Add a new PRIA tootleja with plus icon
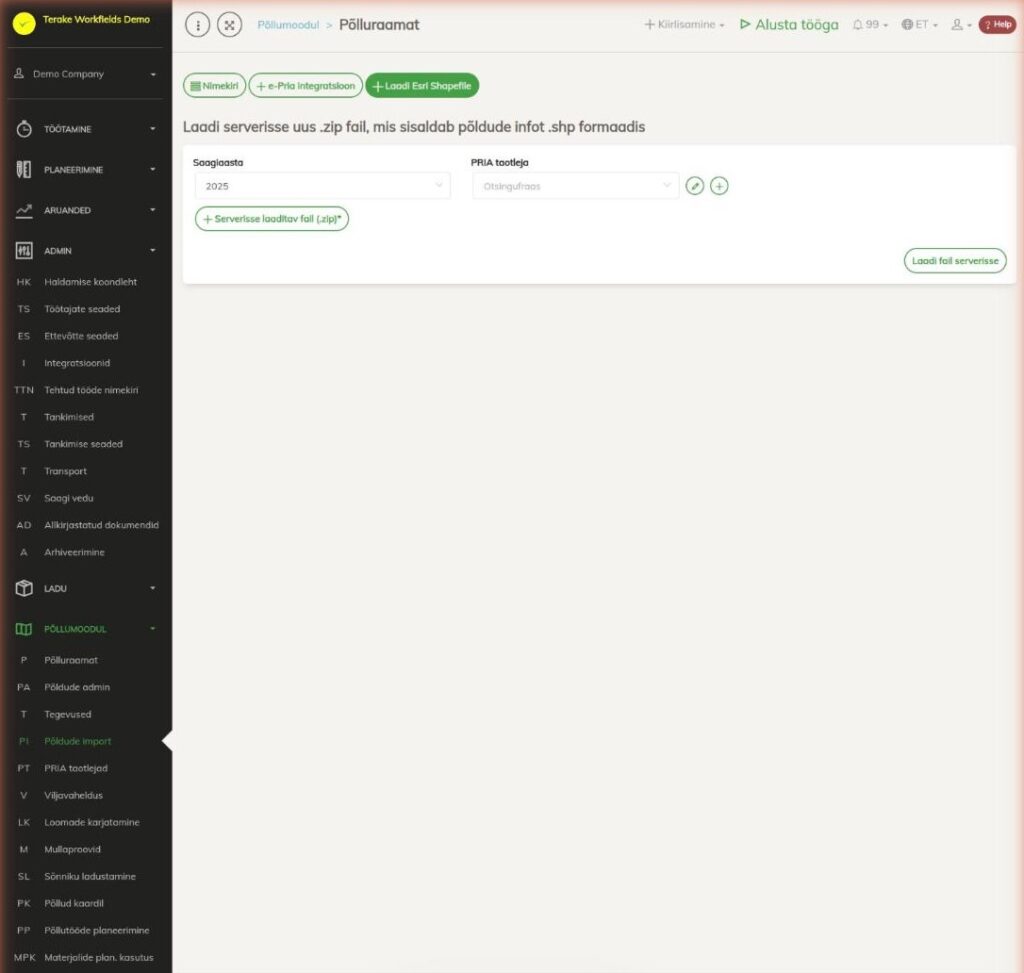1024x973 pixels. pyautogui.click(x=719, y=186)
